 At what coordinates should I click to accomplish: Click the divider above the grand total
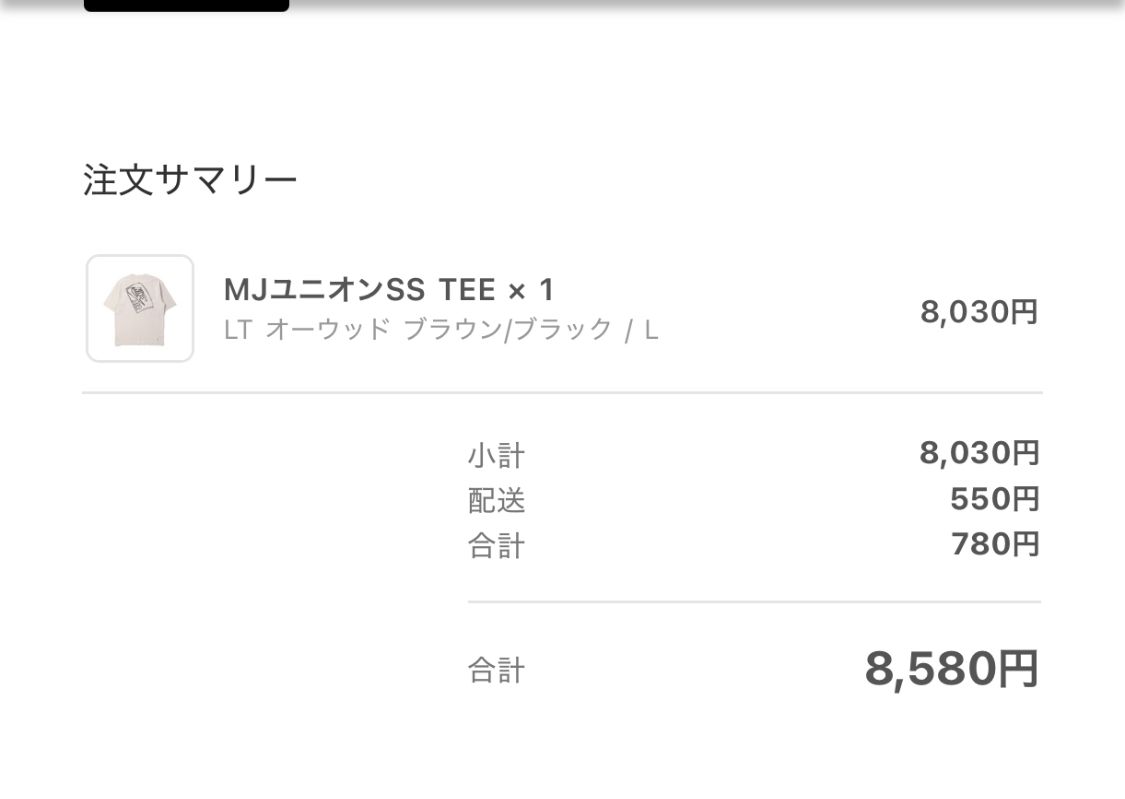750,602
